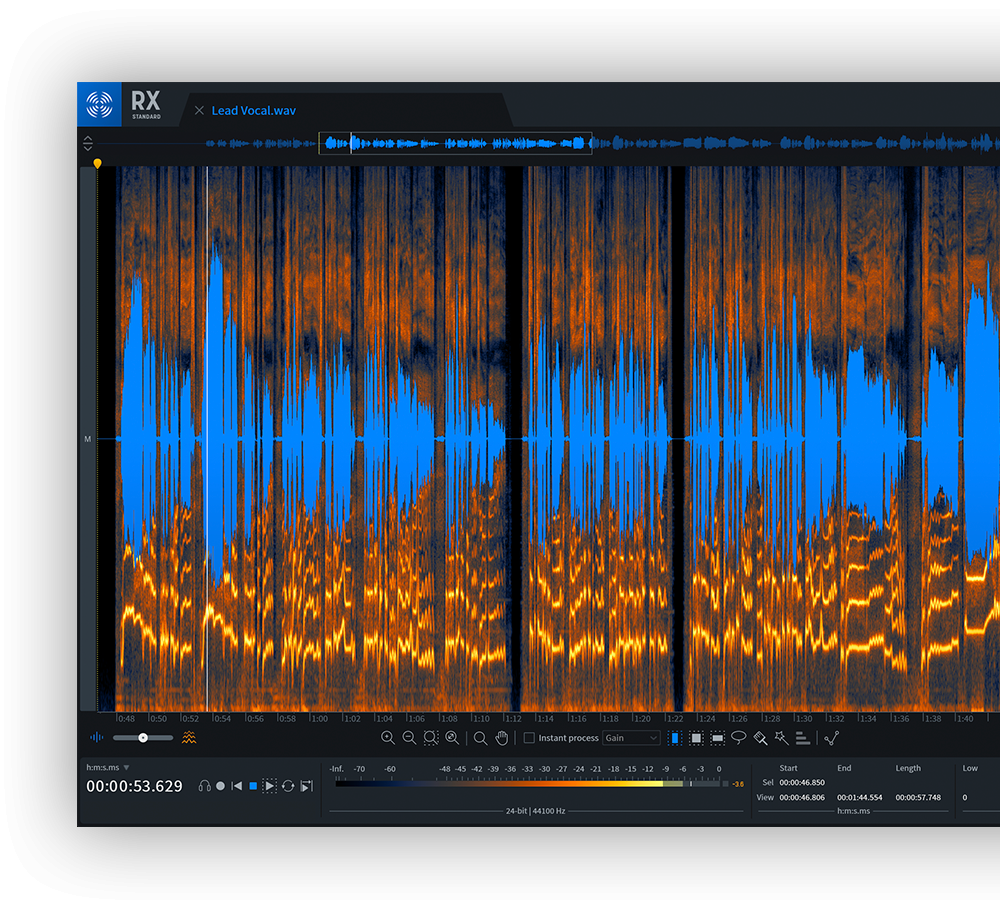Click the selection Start time field
1000x907 pixels.
(x=801, y=783)
